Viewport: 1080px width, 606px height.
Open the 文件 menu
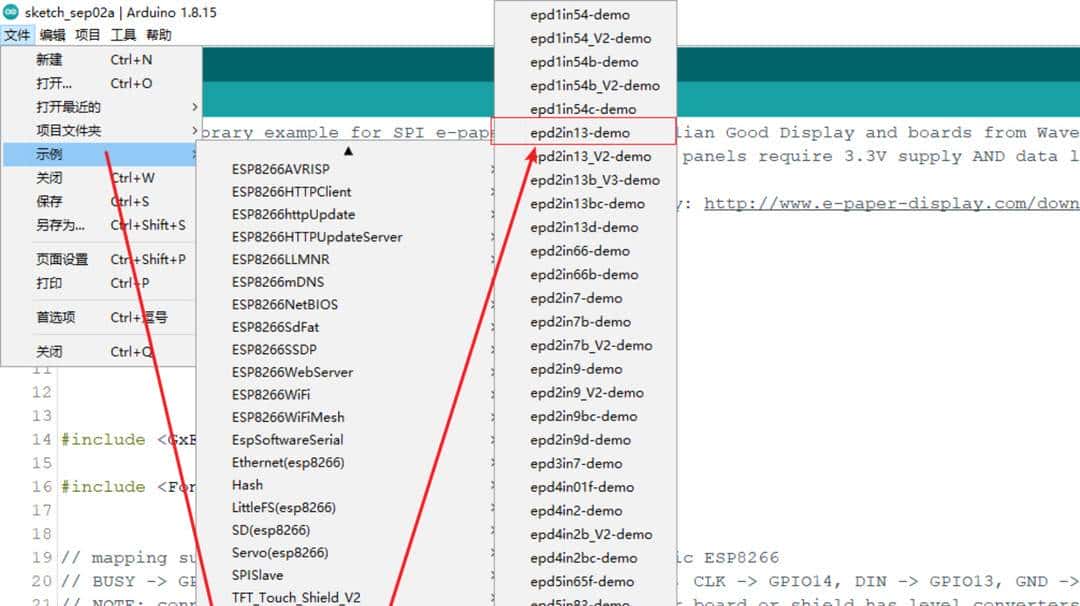(x=17, y=35)
